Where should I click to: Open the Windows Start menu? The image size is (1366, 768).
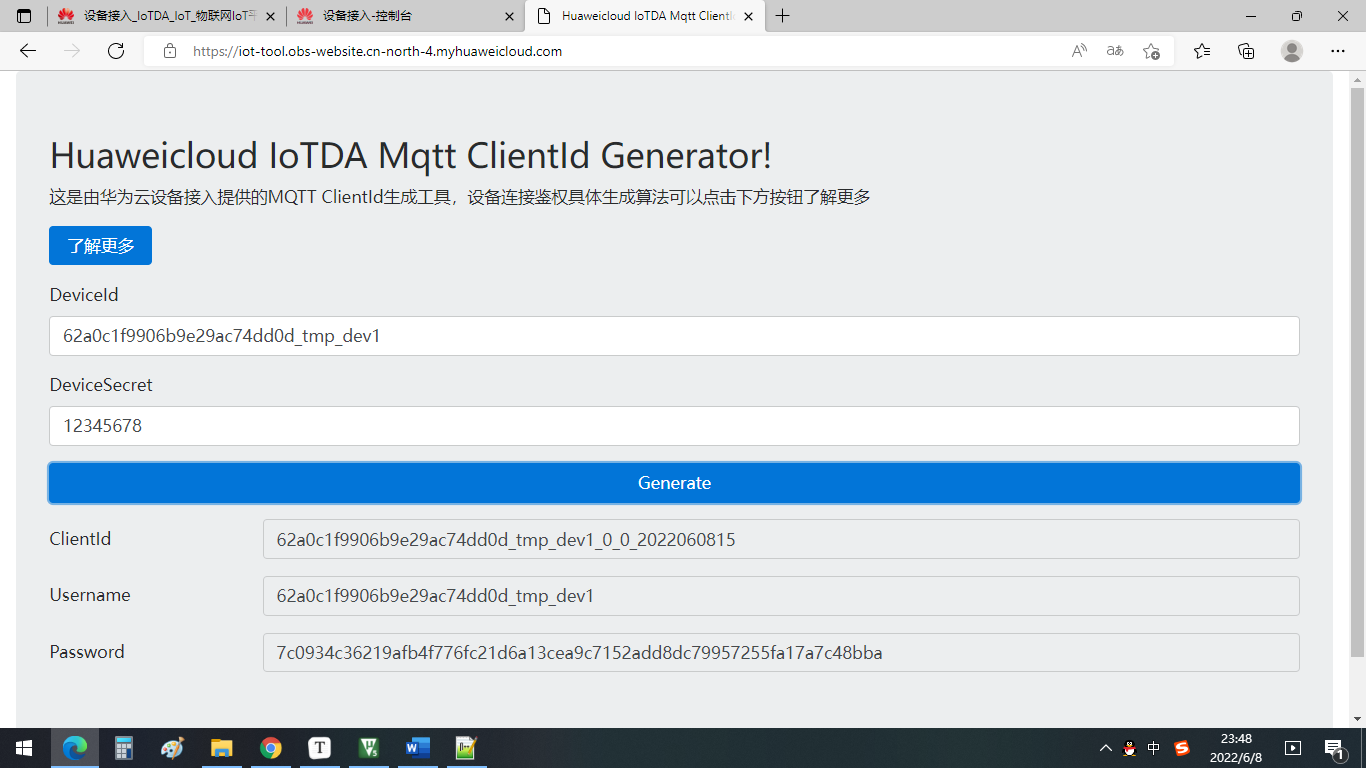point(24,748)
